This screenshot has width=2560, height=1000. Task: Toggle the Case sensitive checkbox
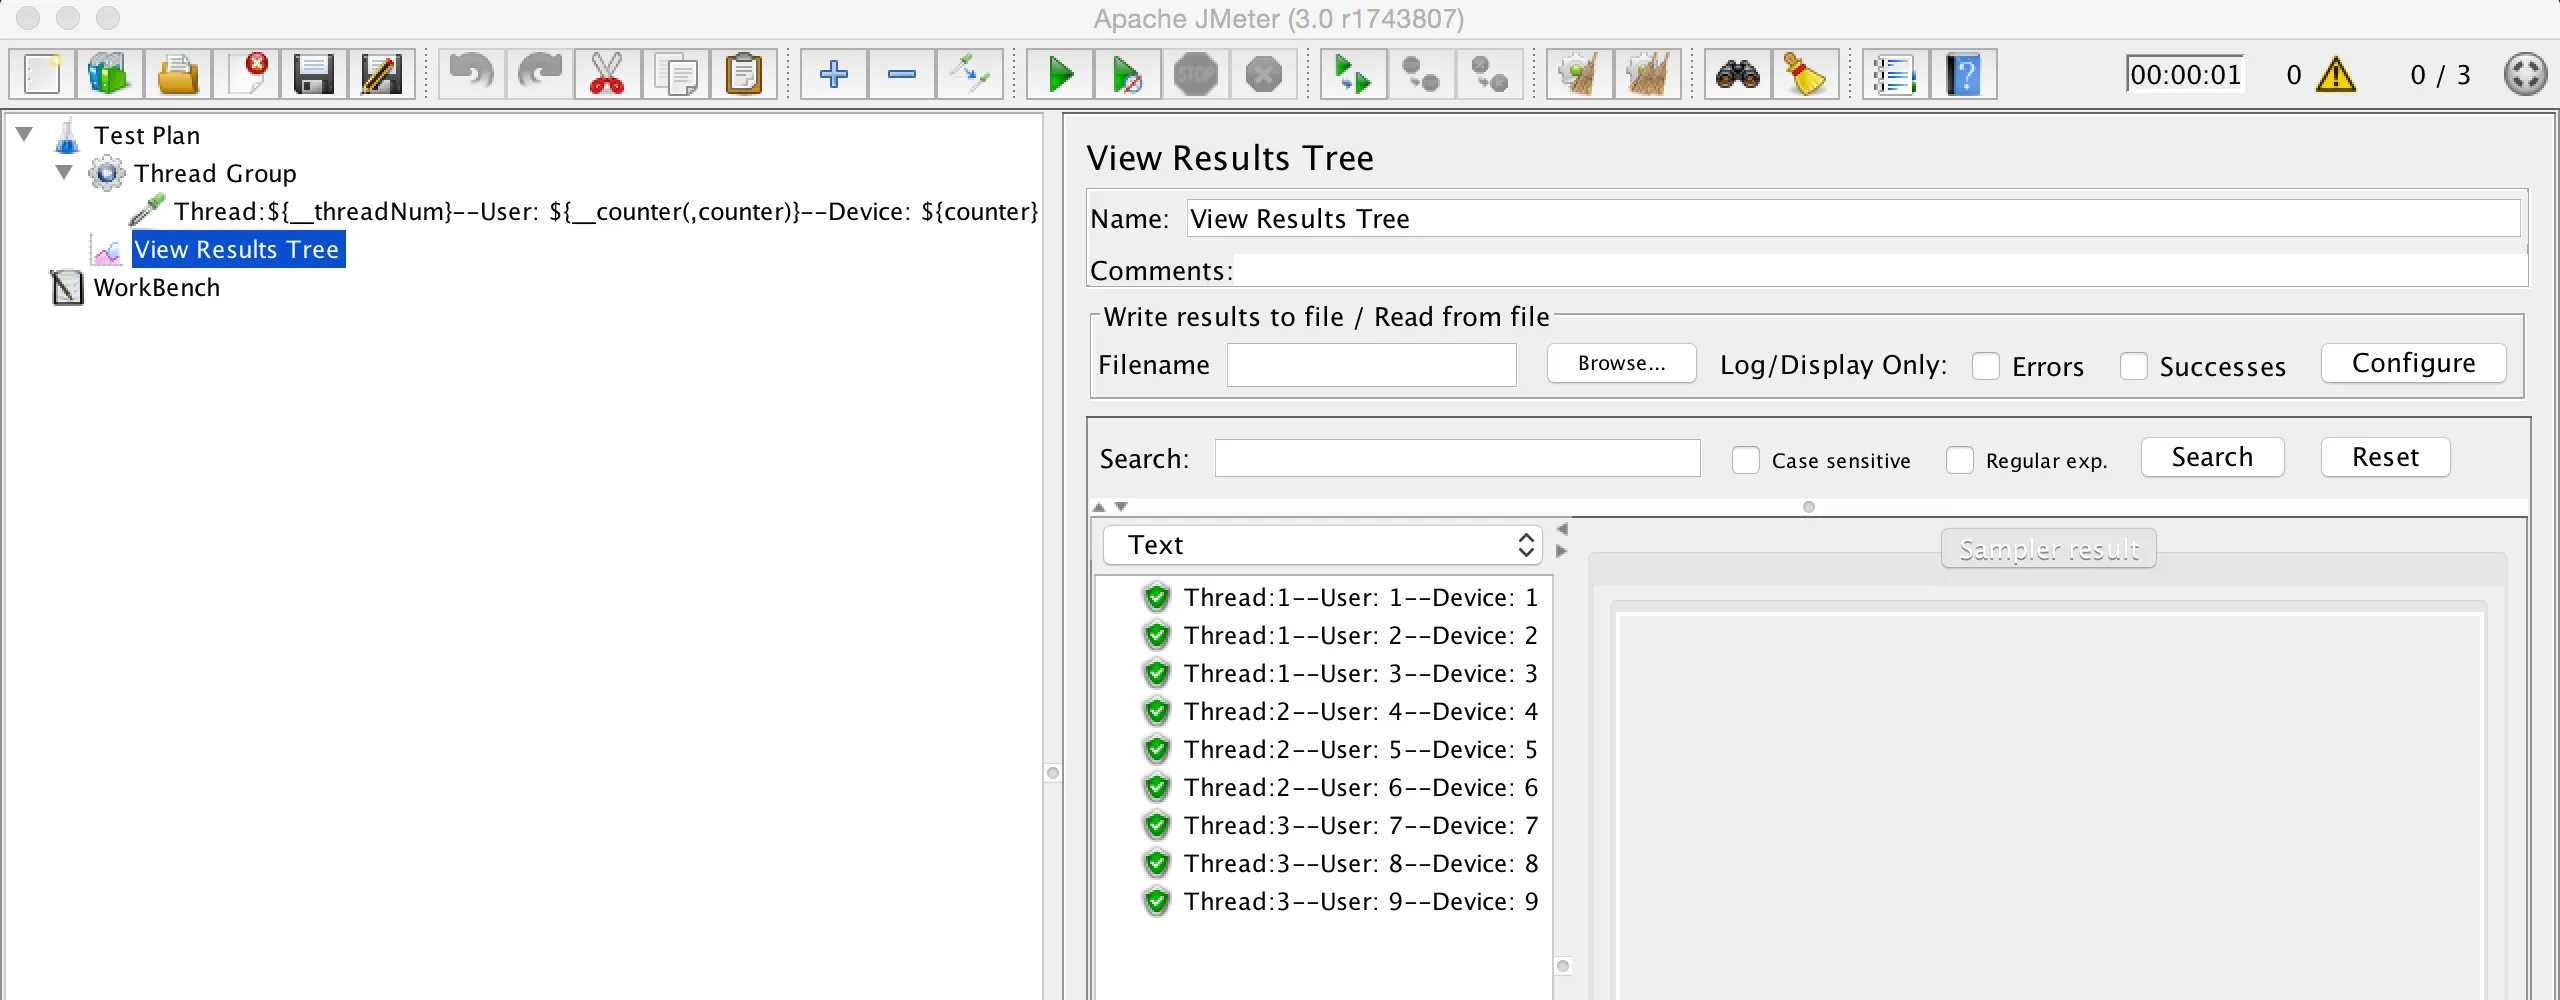(x=1746, y=460)
